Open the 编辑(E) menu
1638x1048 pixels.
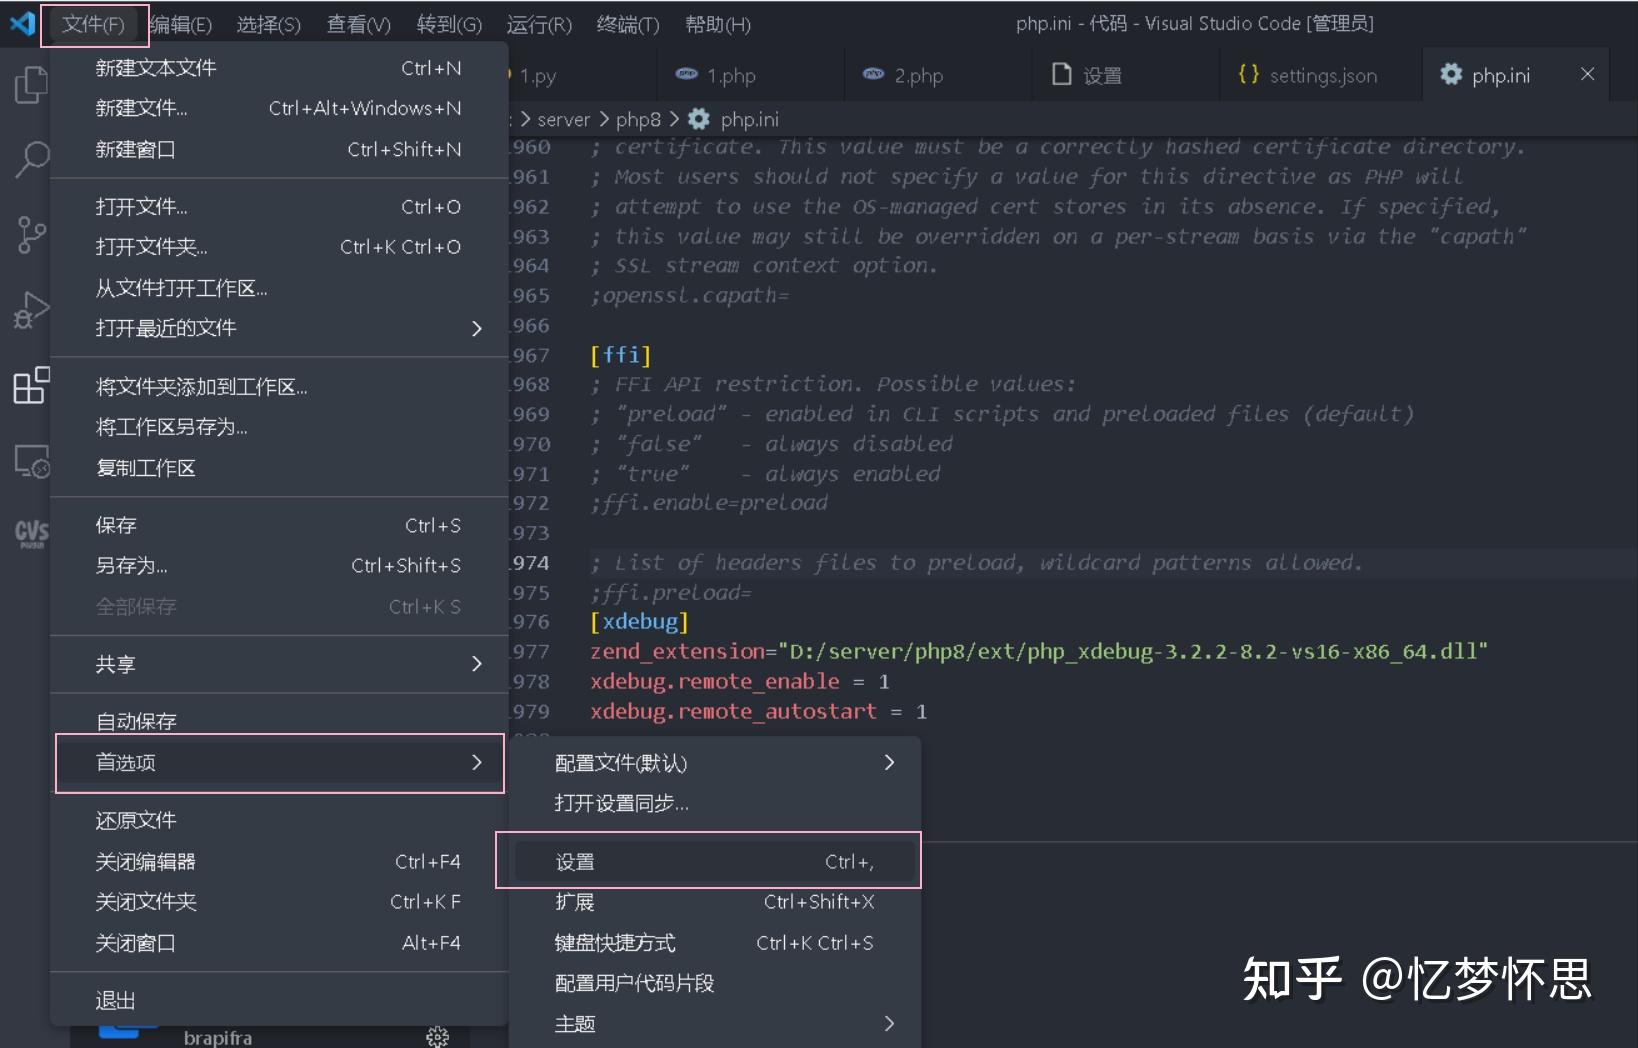click(181, 24)
